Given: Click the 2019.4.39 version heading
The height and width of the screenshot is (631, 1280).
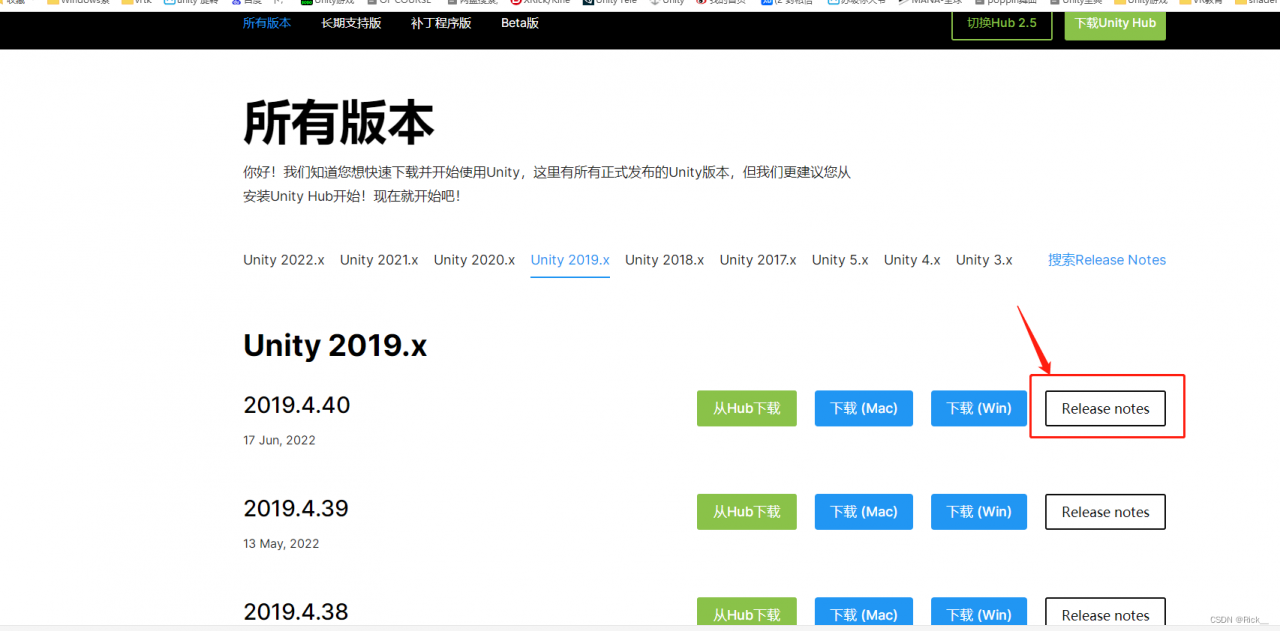Looking at the screenshot, I should pos(296,508).
